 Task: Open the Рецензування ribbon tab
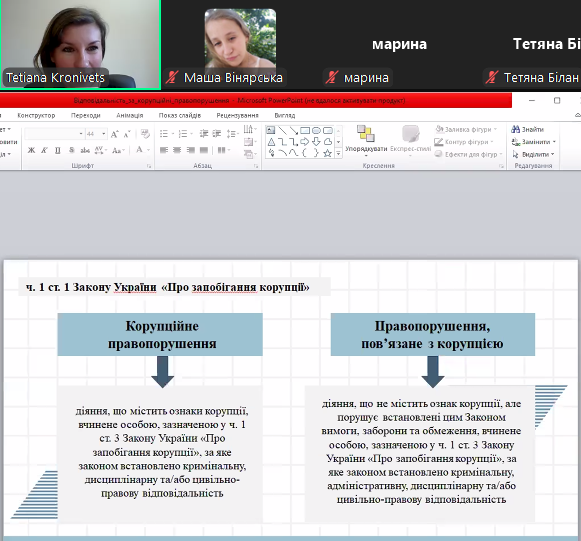[238, 115]
